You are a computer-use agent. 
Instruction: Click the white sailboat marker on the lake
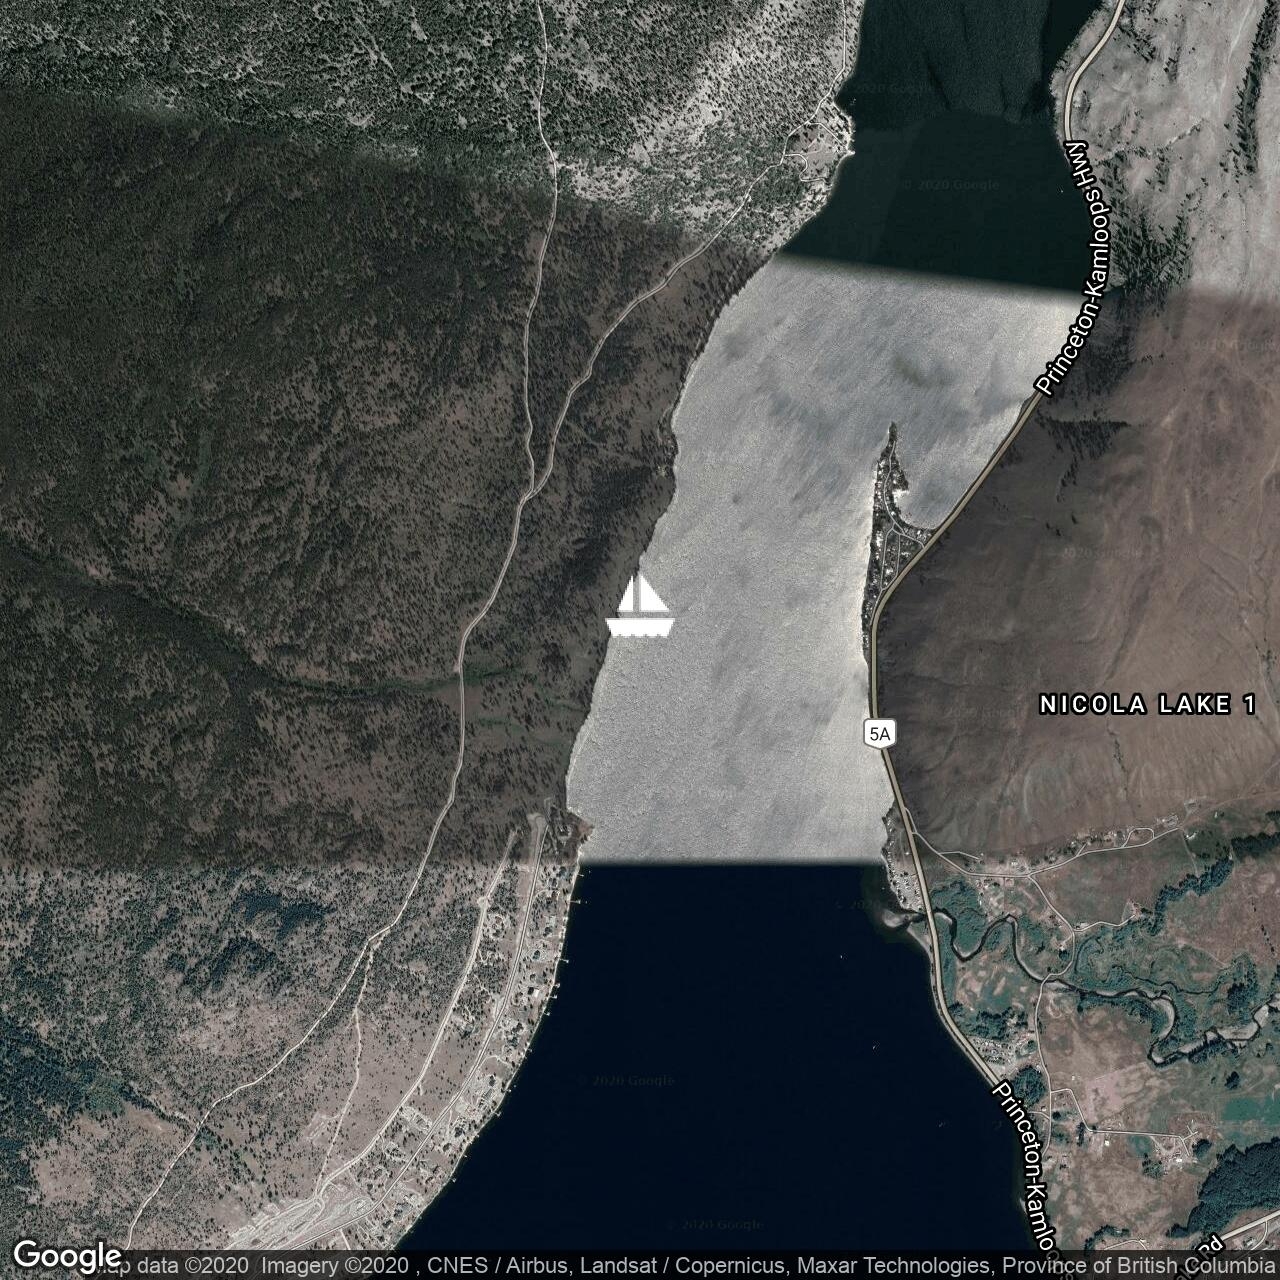coord(640,607)
